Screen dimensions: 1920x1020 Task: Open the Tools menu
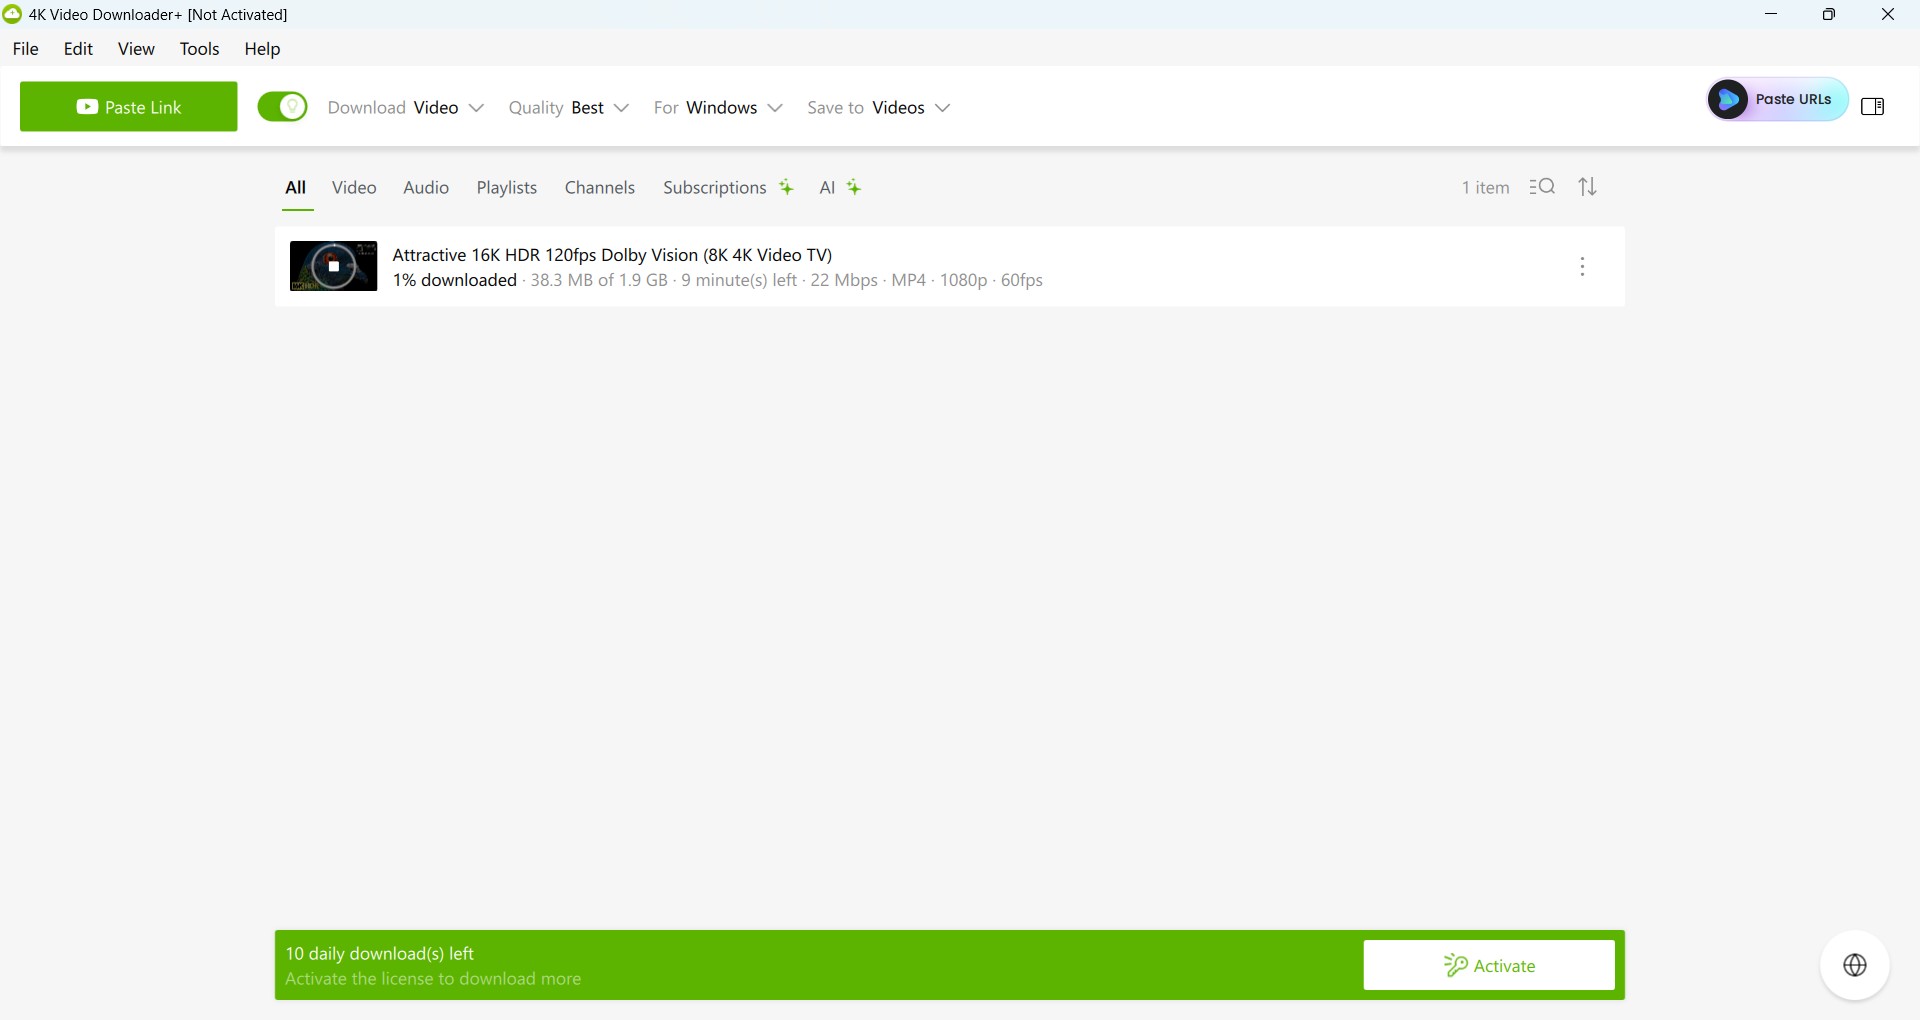click(x=199, y=49)
